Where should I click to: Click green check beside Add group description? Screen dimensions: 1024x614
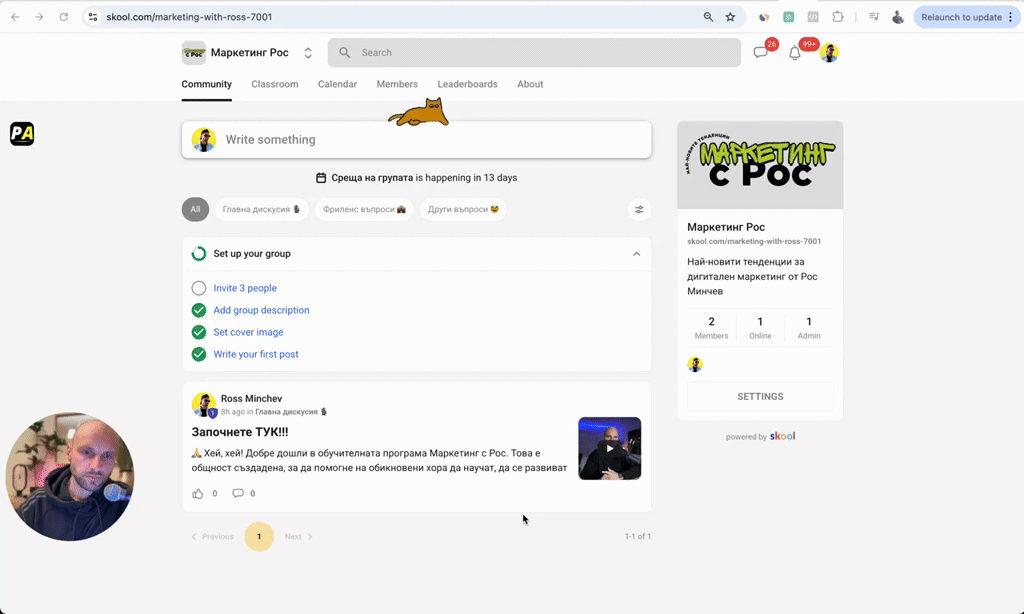pos(199,310)
